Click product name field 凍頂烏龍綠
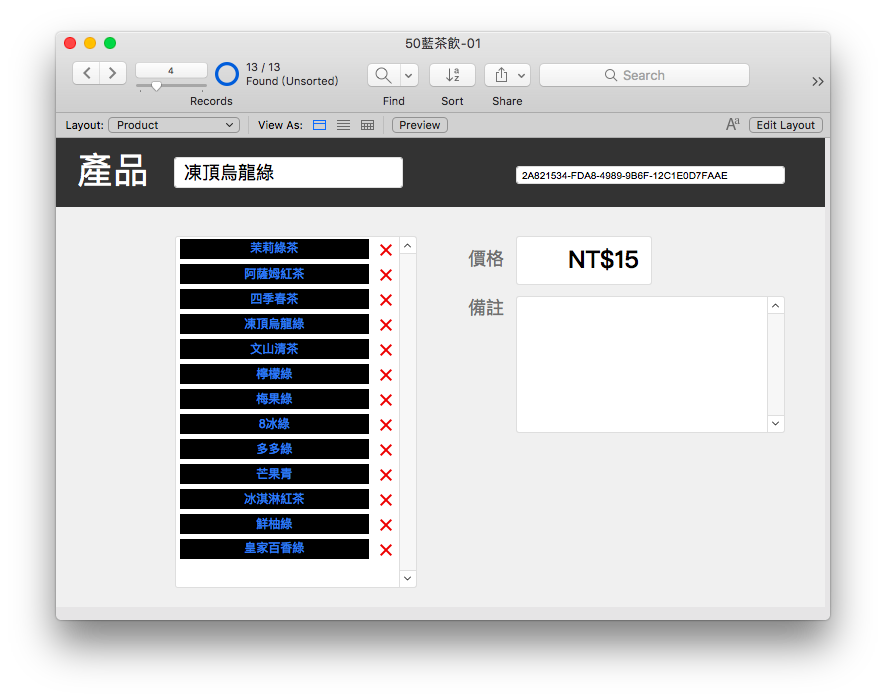 [x=288, y=172]
